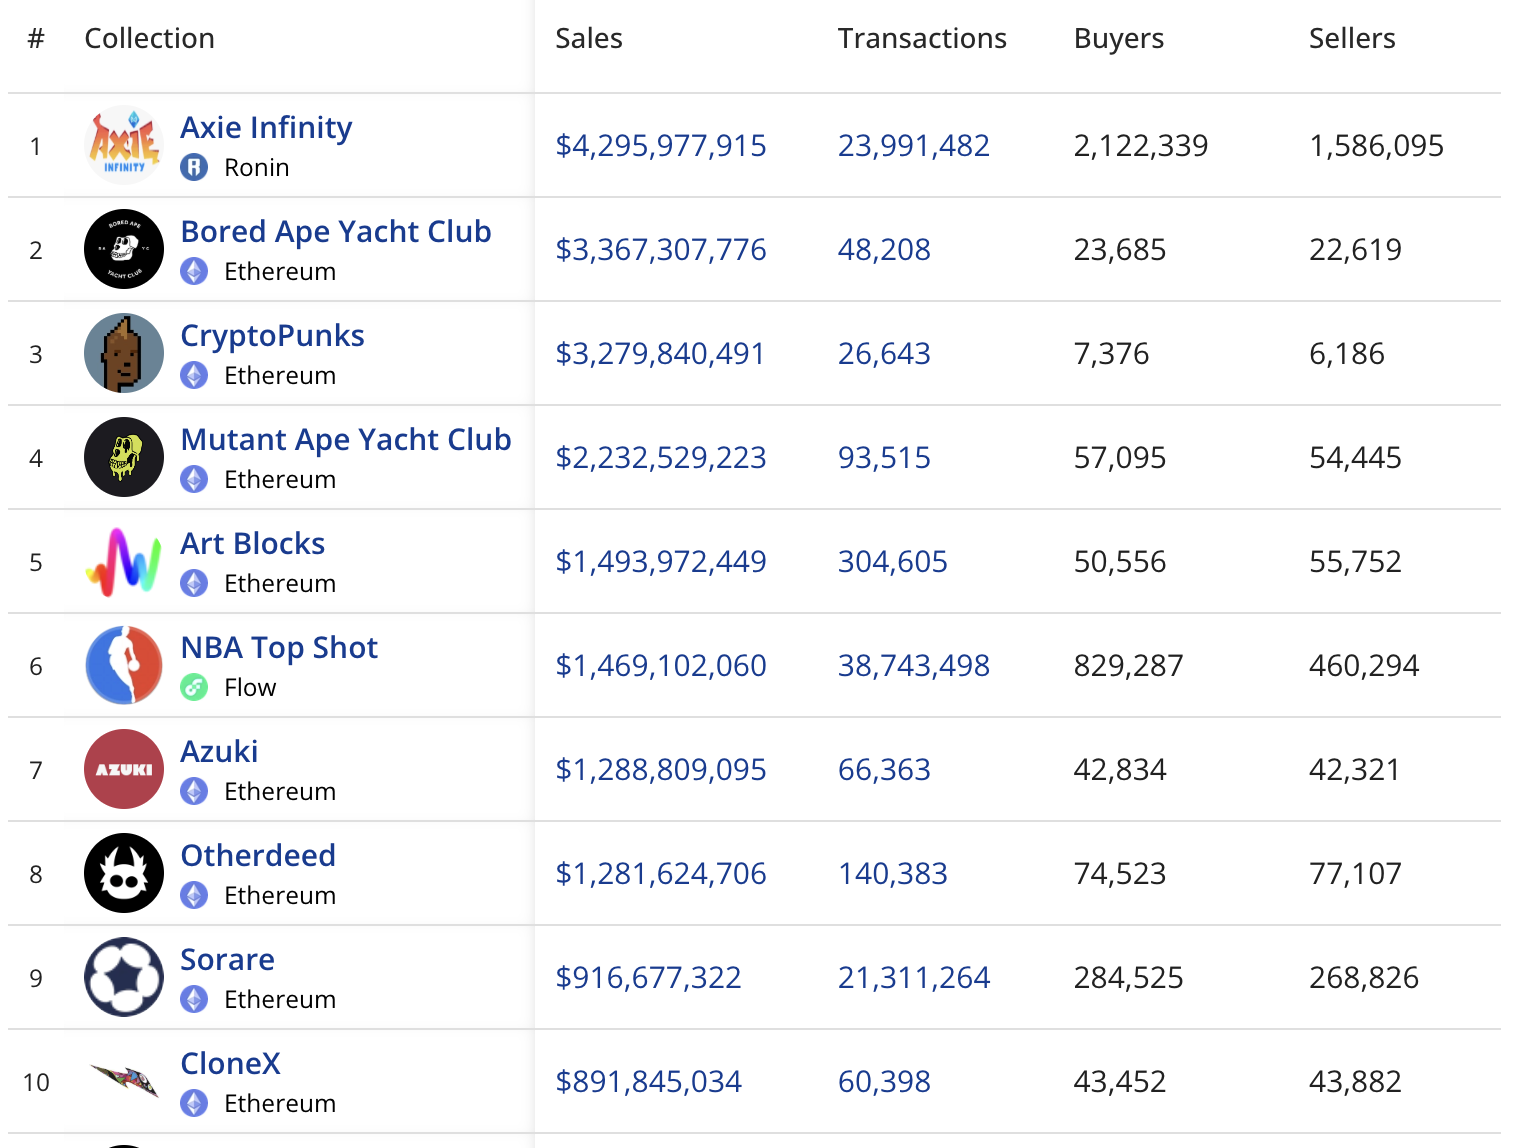Screen dimensions: 1526x1148
Task: Click the CryptoPunks pixel avatar icon
Action: coord(124,354)
